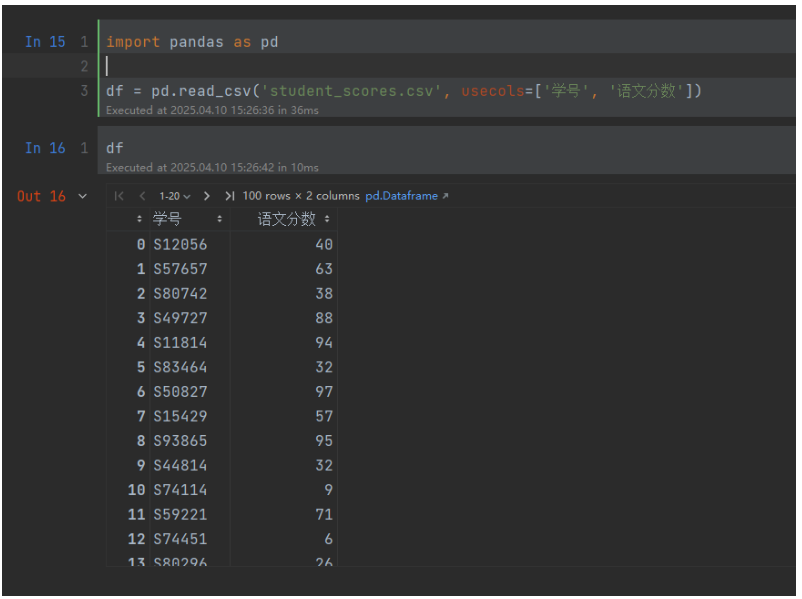Click the In 15 cell label
The image size is (802, 599).
click(45, 42)
